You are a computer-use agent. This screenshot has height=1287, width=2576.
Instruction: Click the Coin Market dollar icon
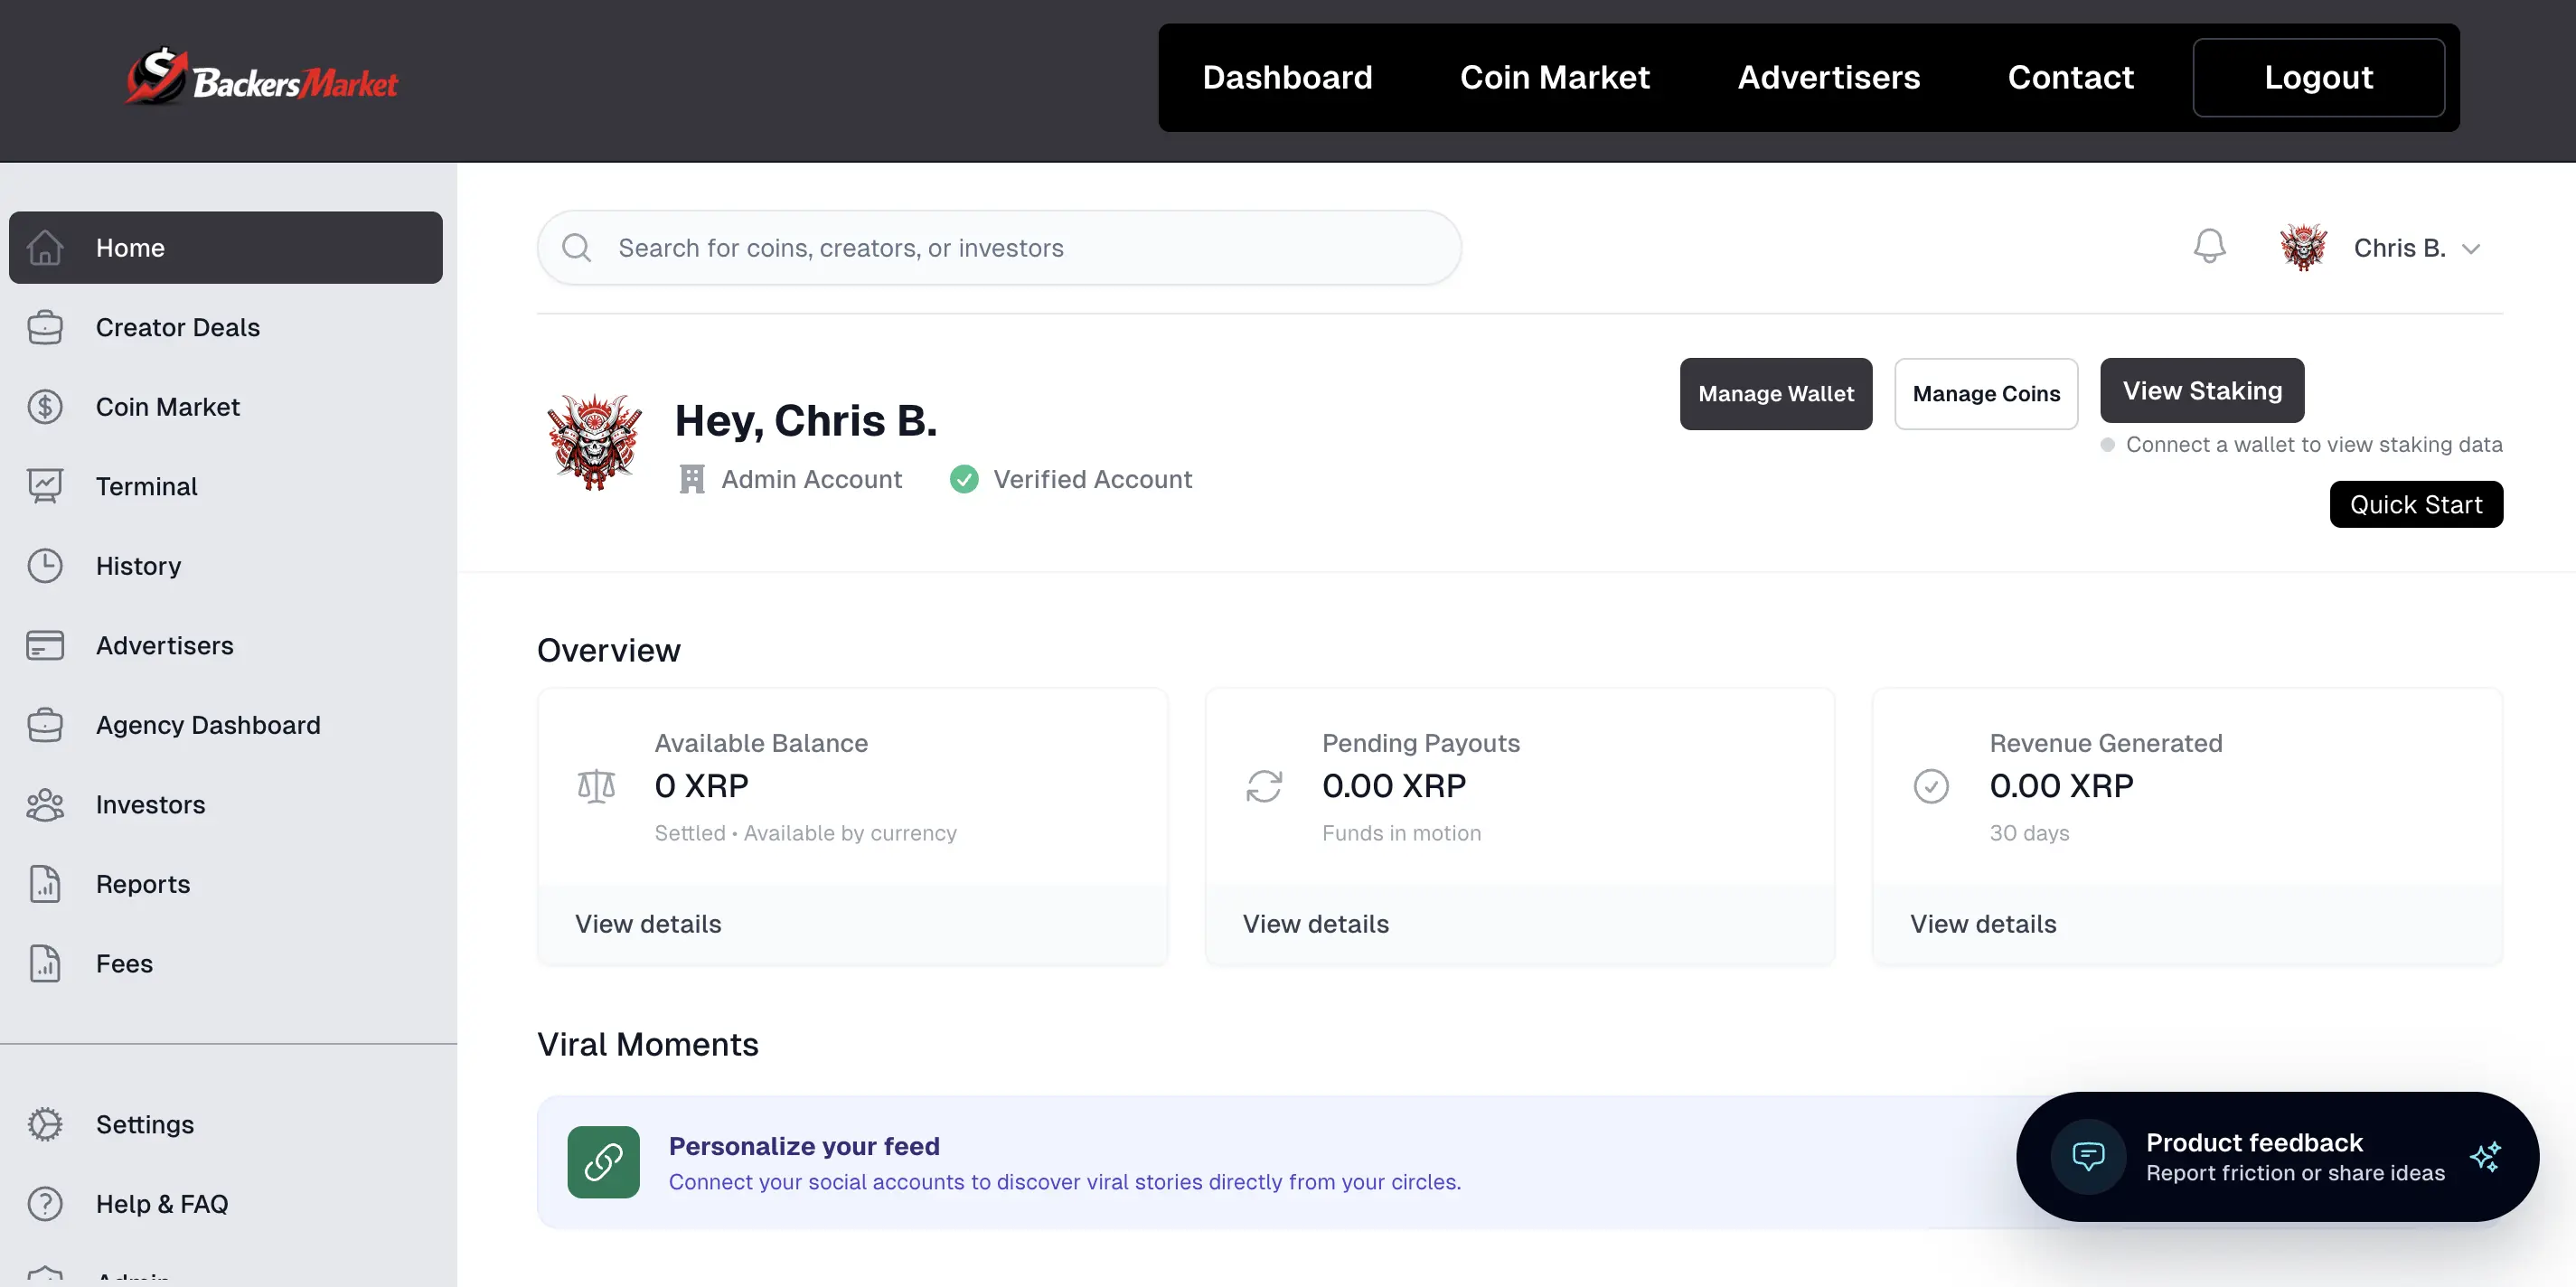coord(45,407)
